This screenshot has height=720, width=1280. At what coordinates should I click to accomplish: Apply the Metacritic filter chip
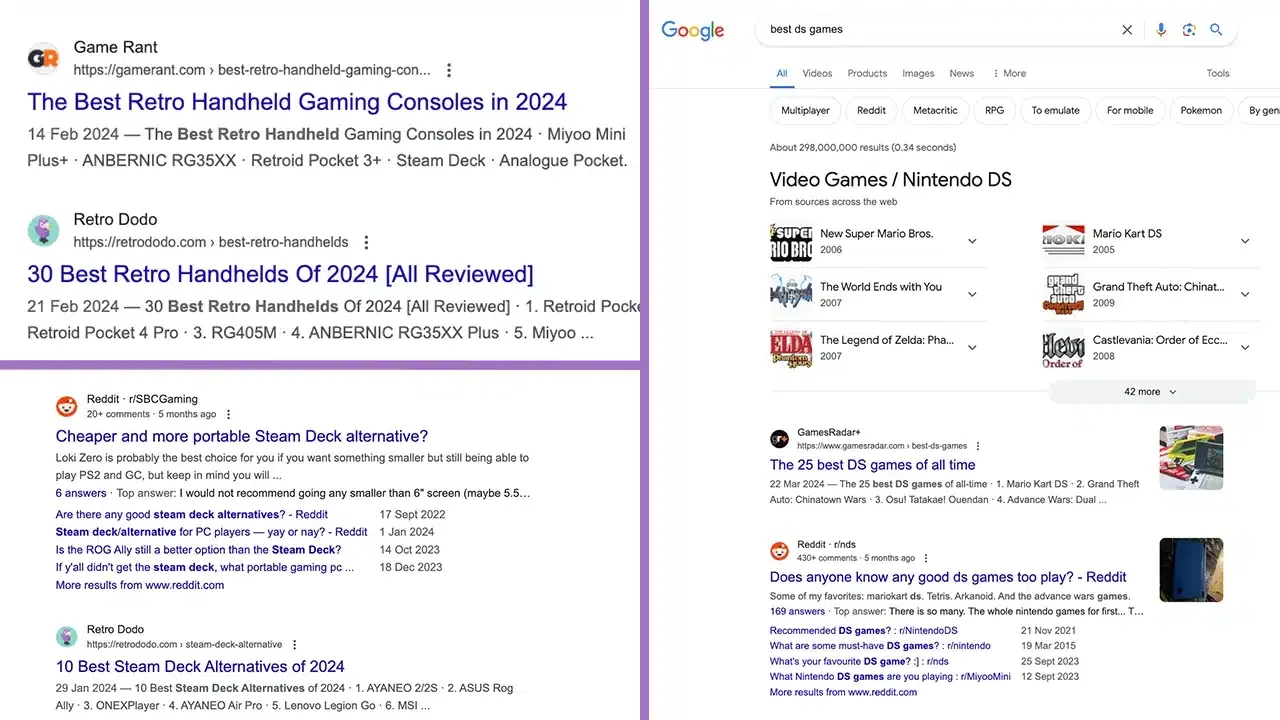(x=936, y=110)
